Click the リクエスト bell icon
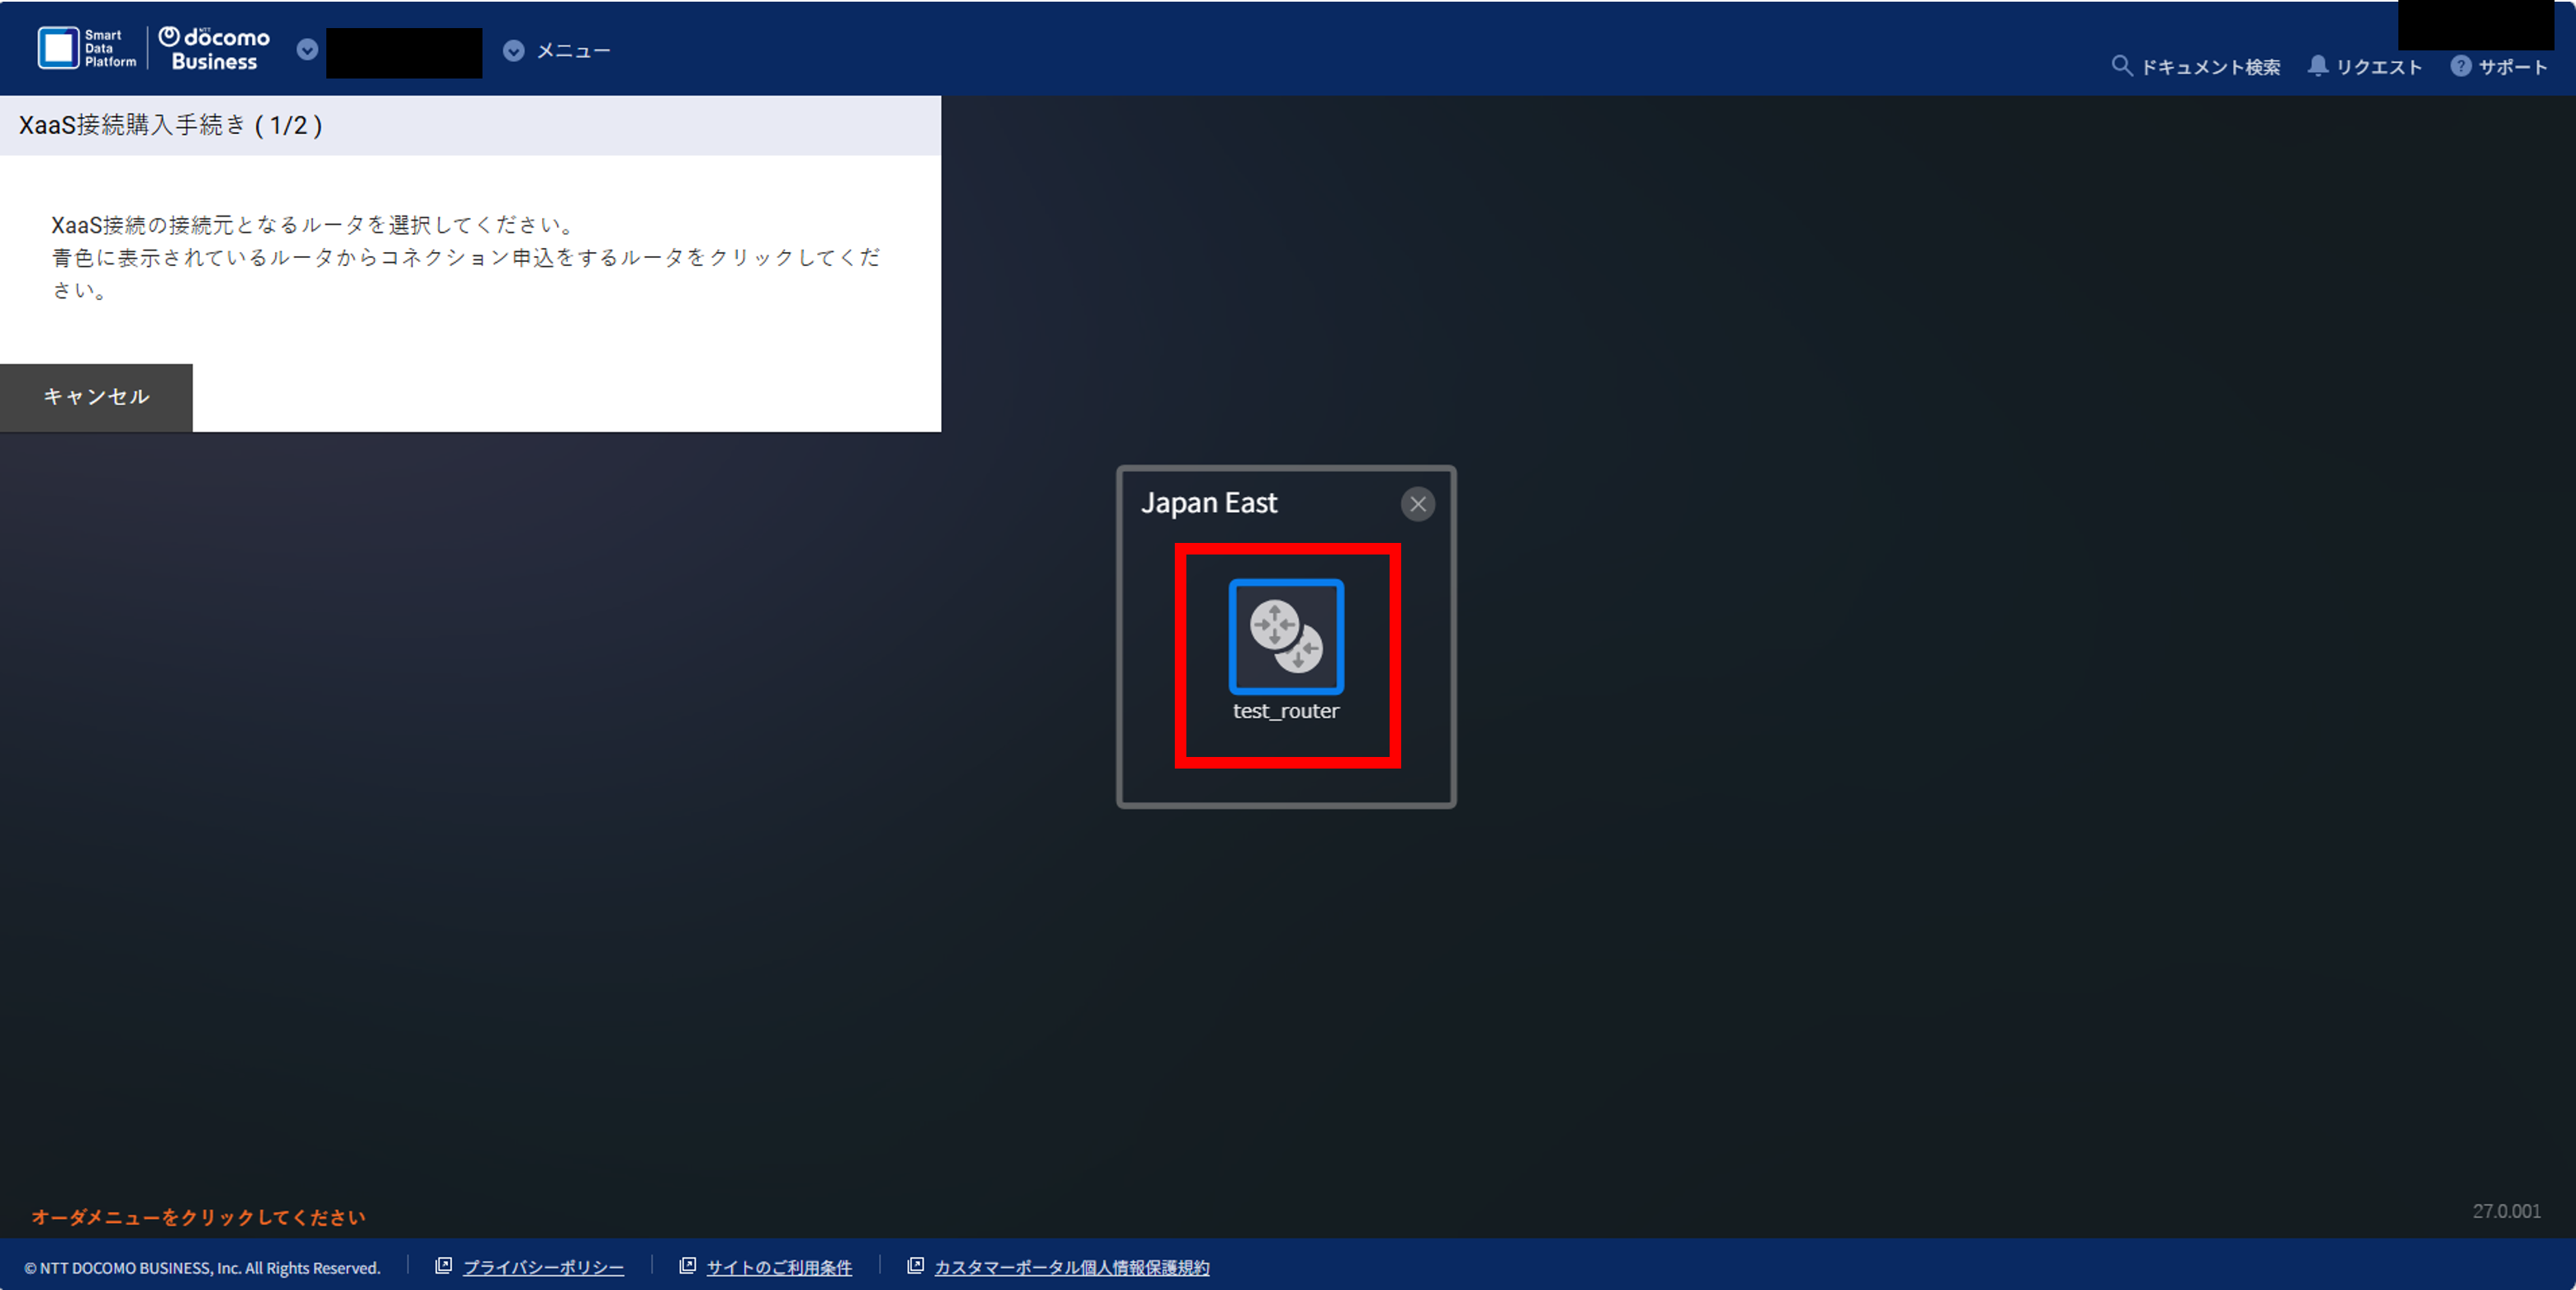2576x1290 pixels. (x=2318, y=66)
